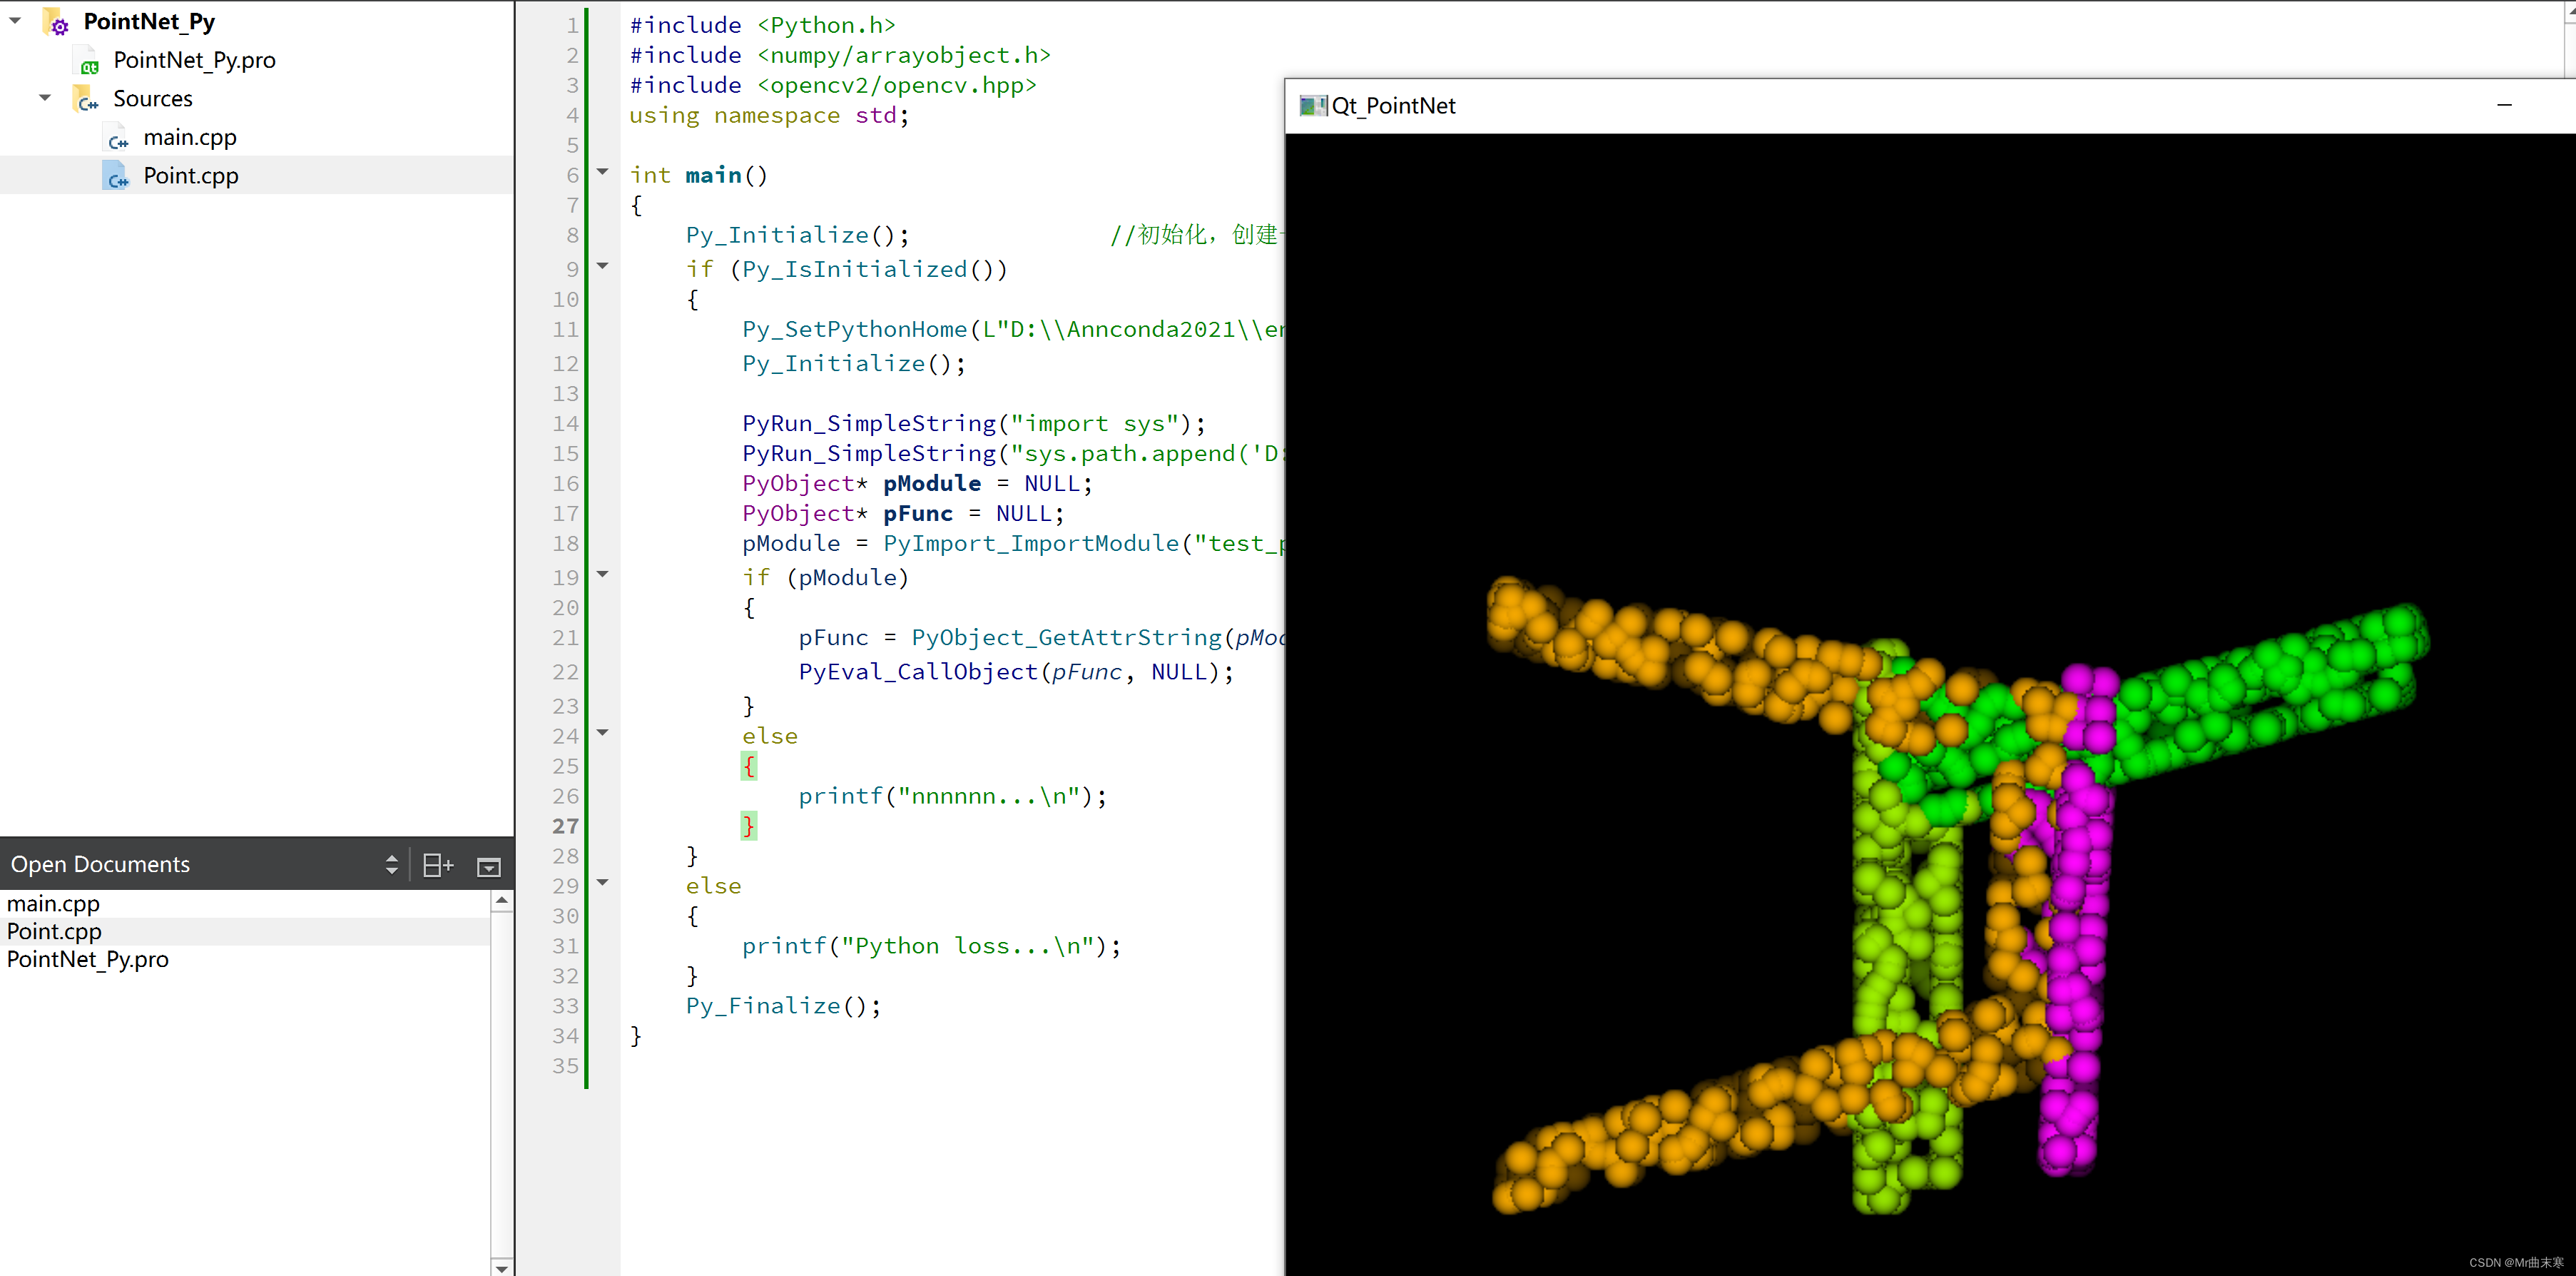The height and width of the screenshot is (1276, 2576).
Task: Fold the main function at line 6
Action: pyautogui.click(x=602, y=172)
